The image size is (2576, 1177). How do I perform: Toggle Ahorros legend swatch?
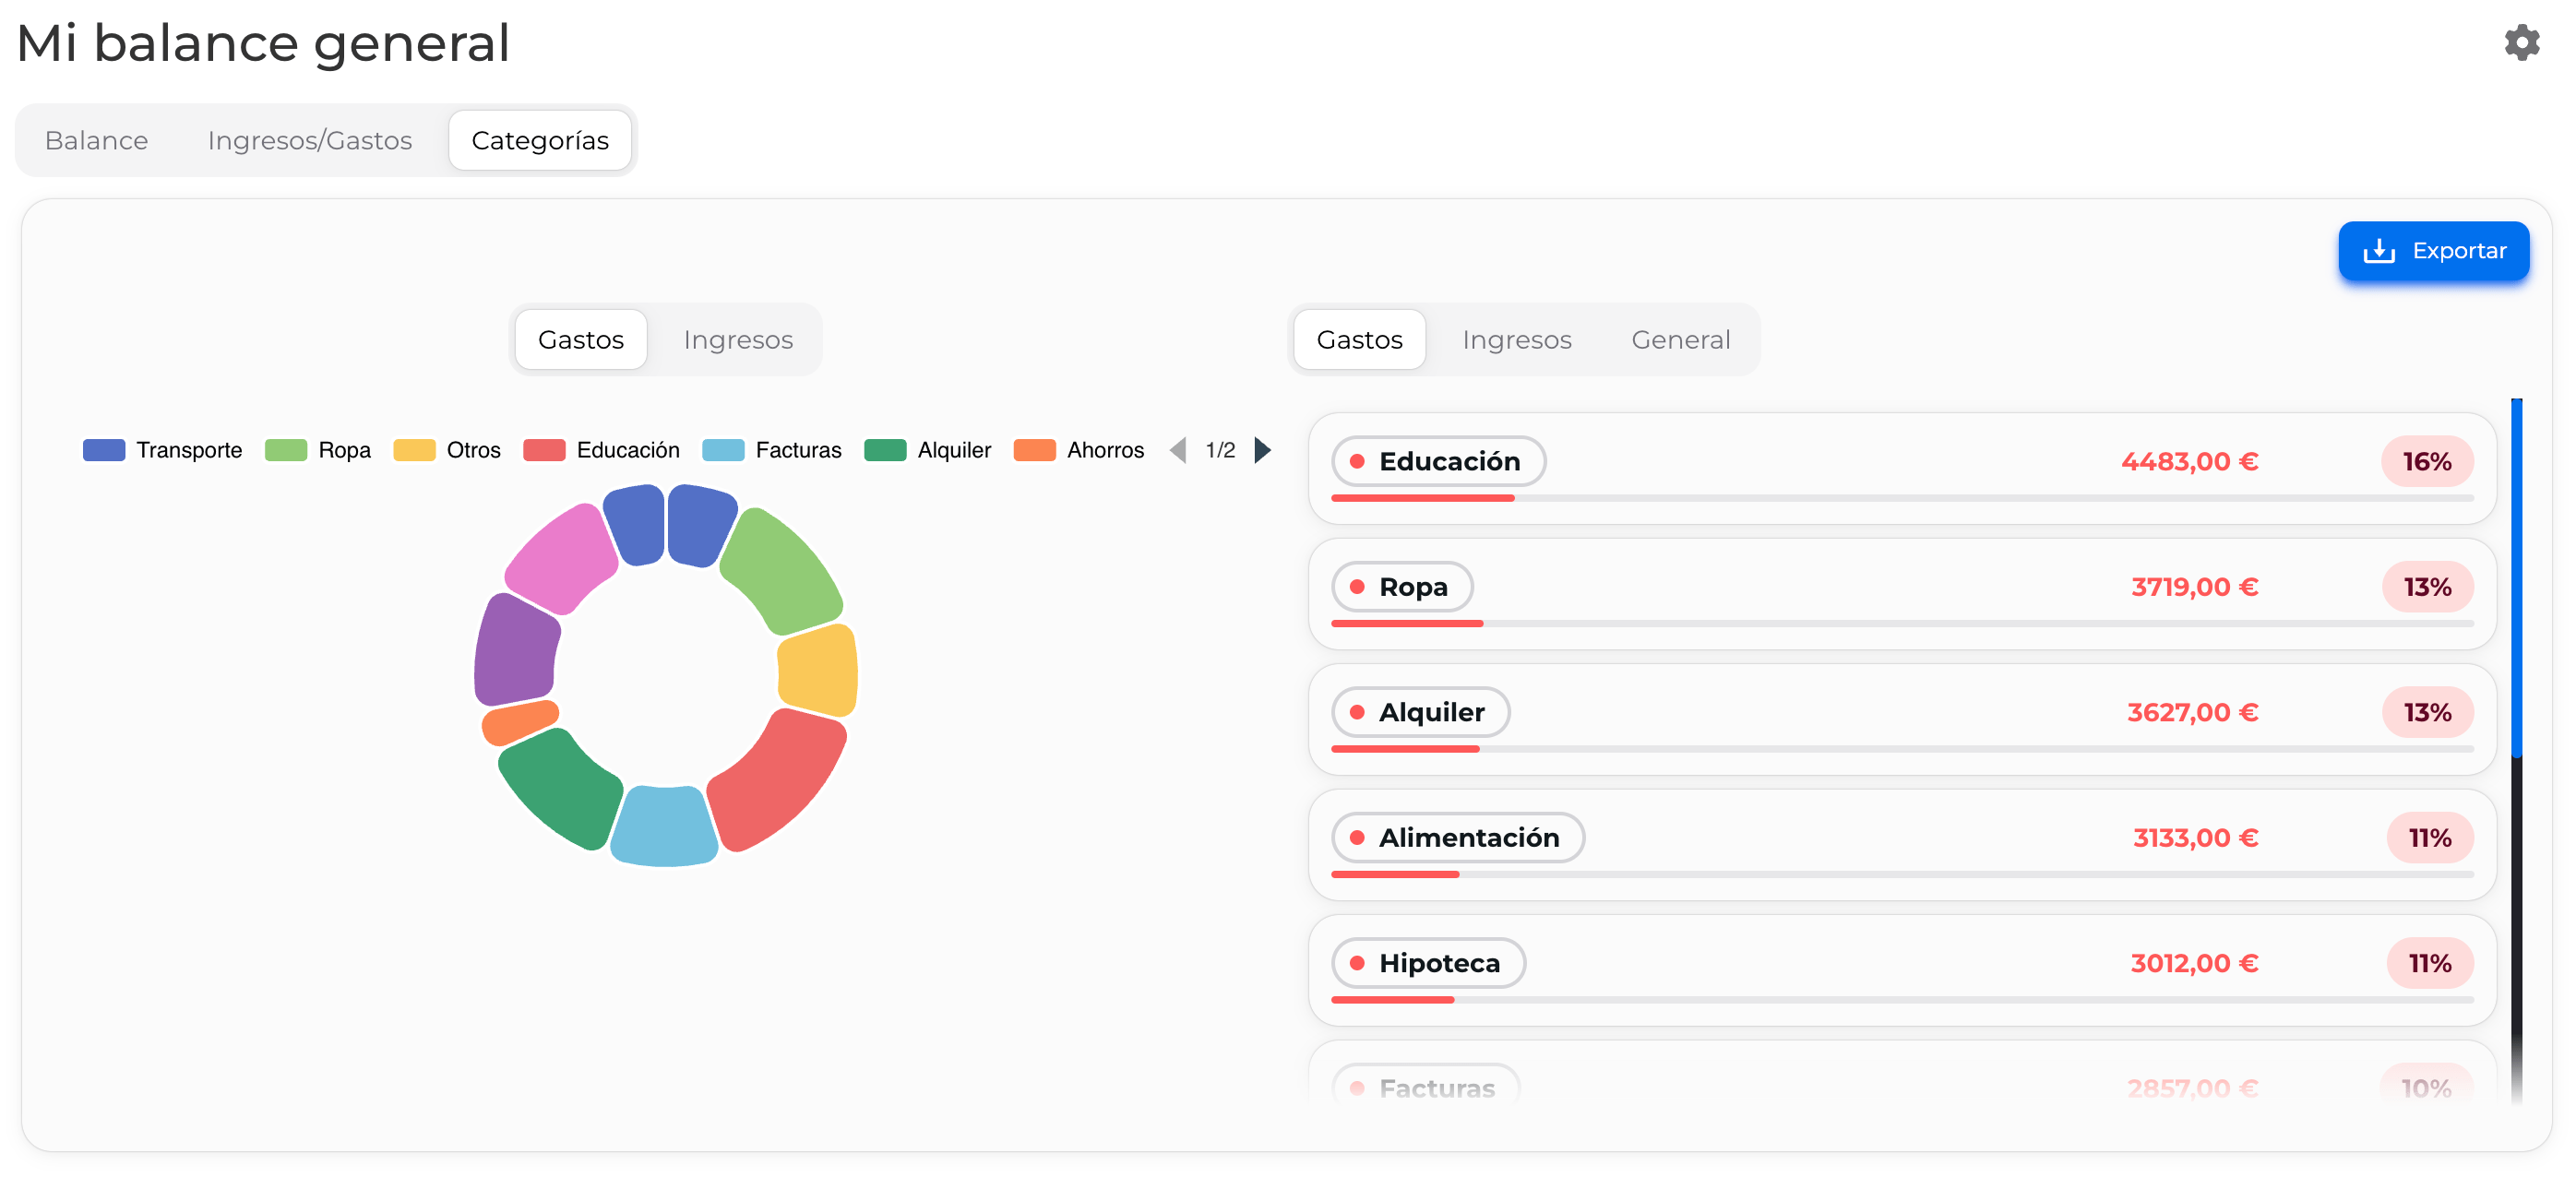click(x=1034, y=450)
